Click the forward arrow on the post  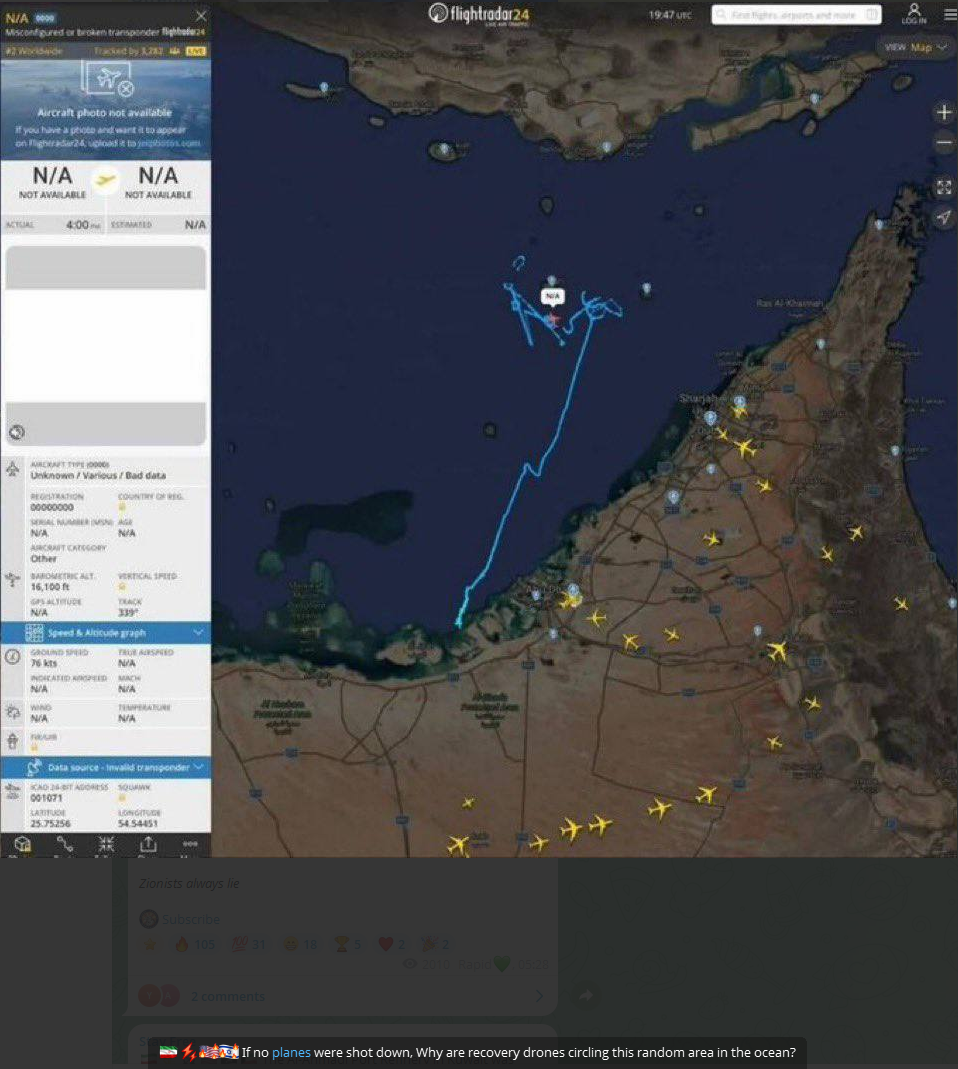586,996
